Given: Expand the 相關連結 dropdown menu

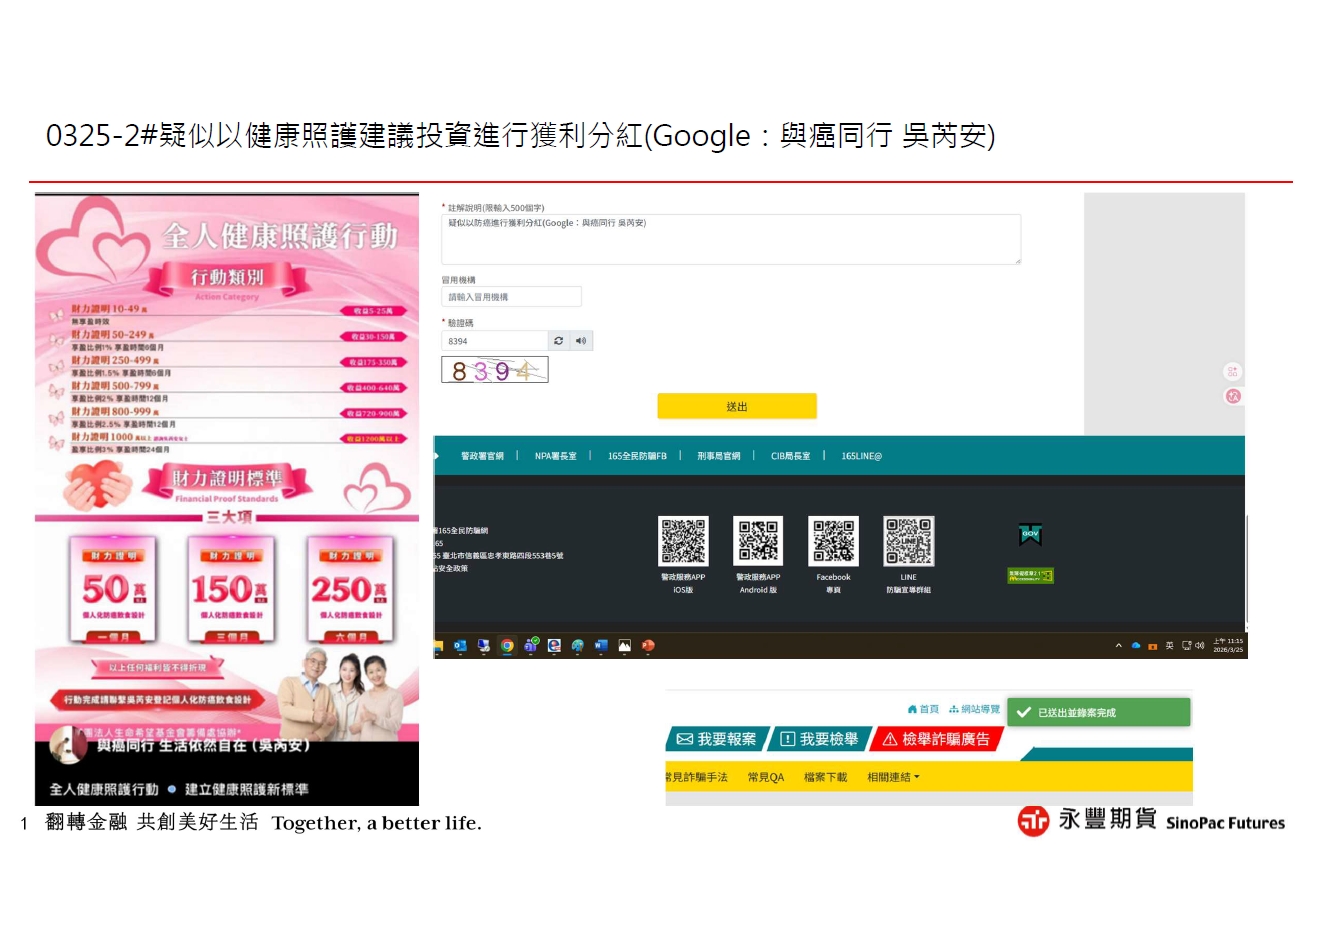Looking at the screenshot, I should pos(893,777).
